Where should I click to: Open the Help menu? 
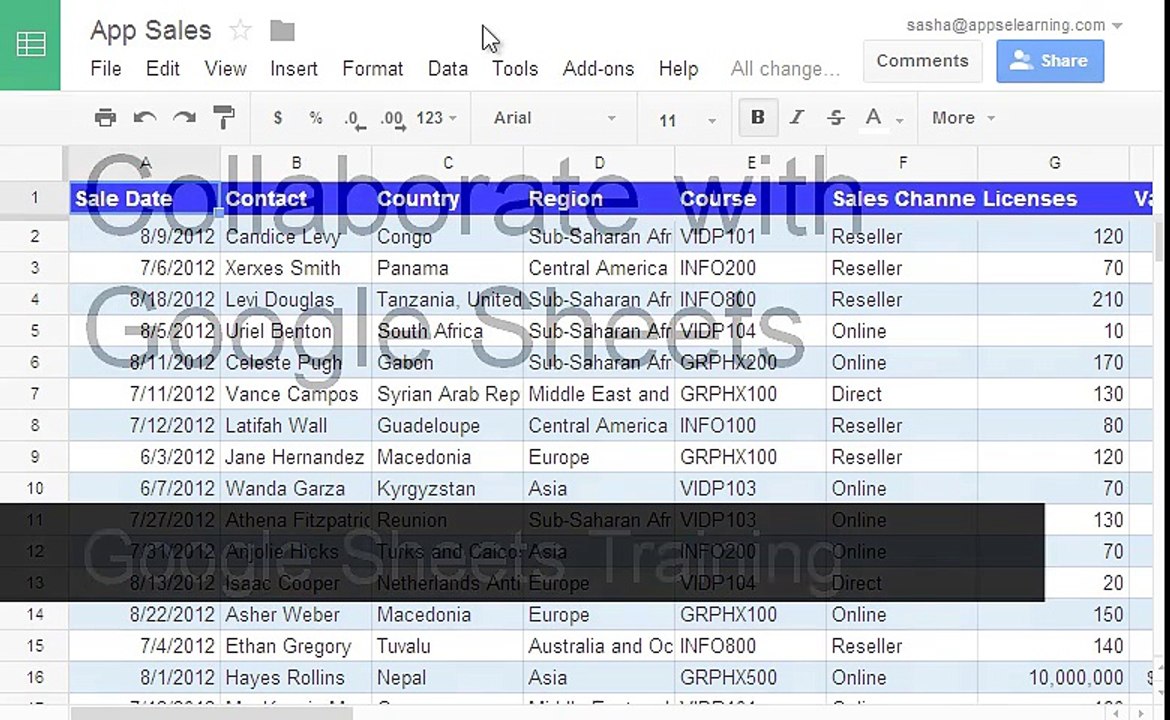pos(678,69)
